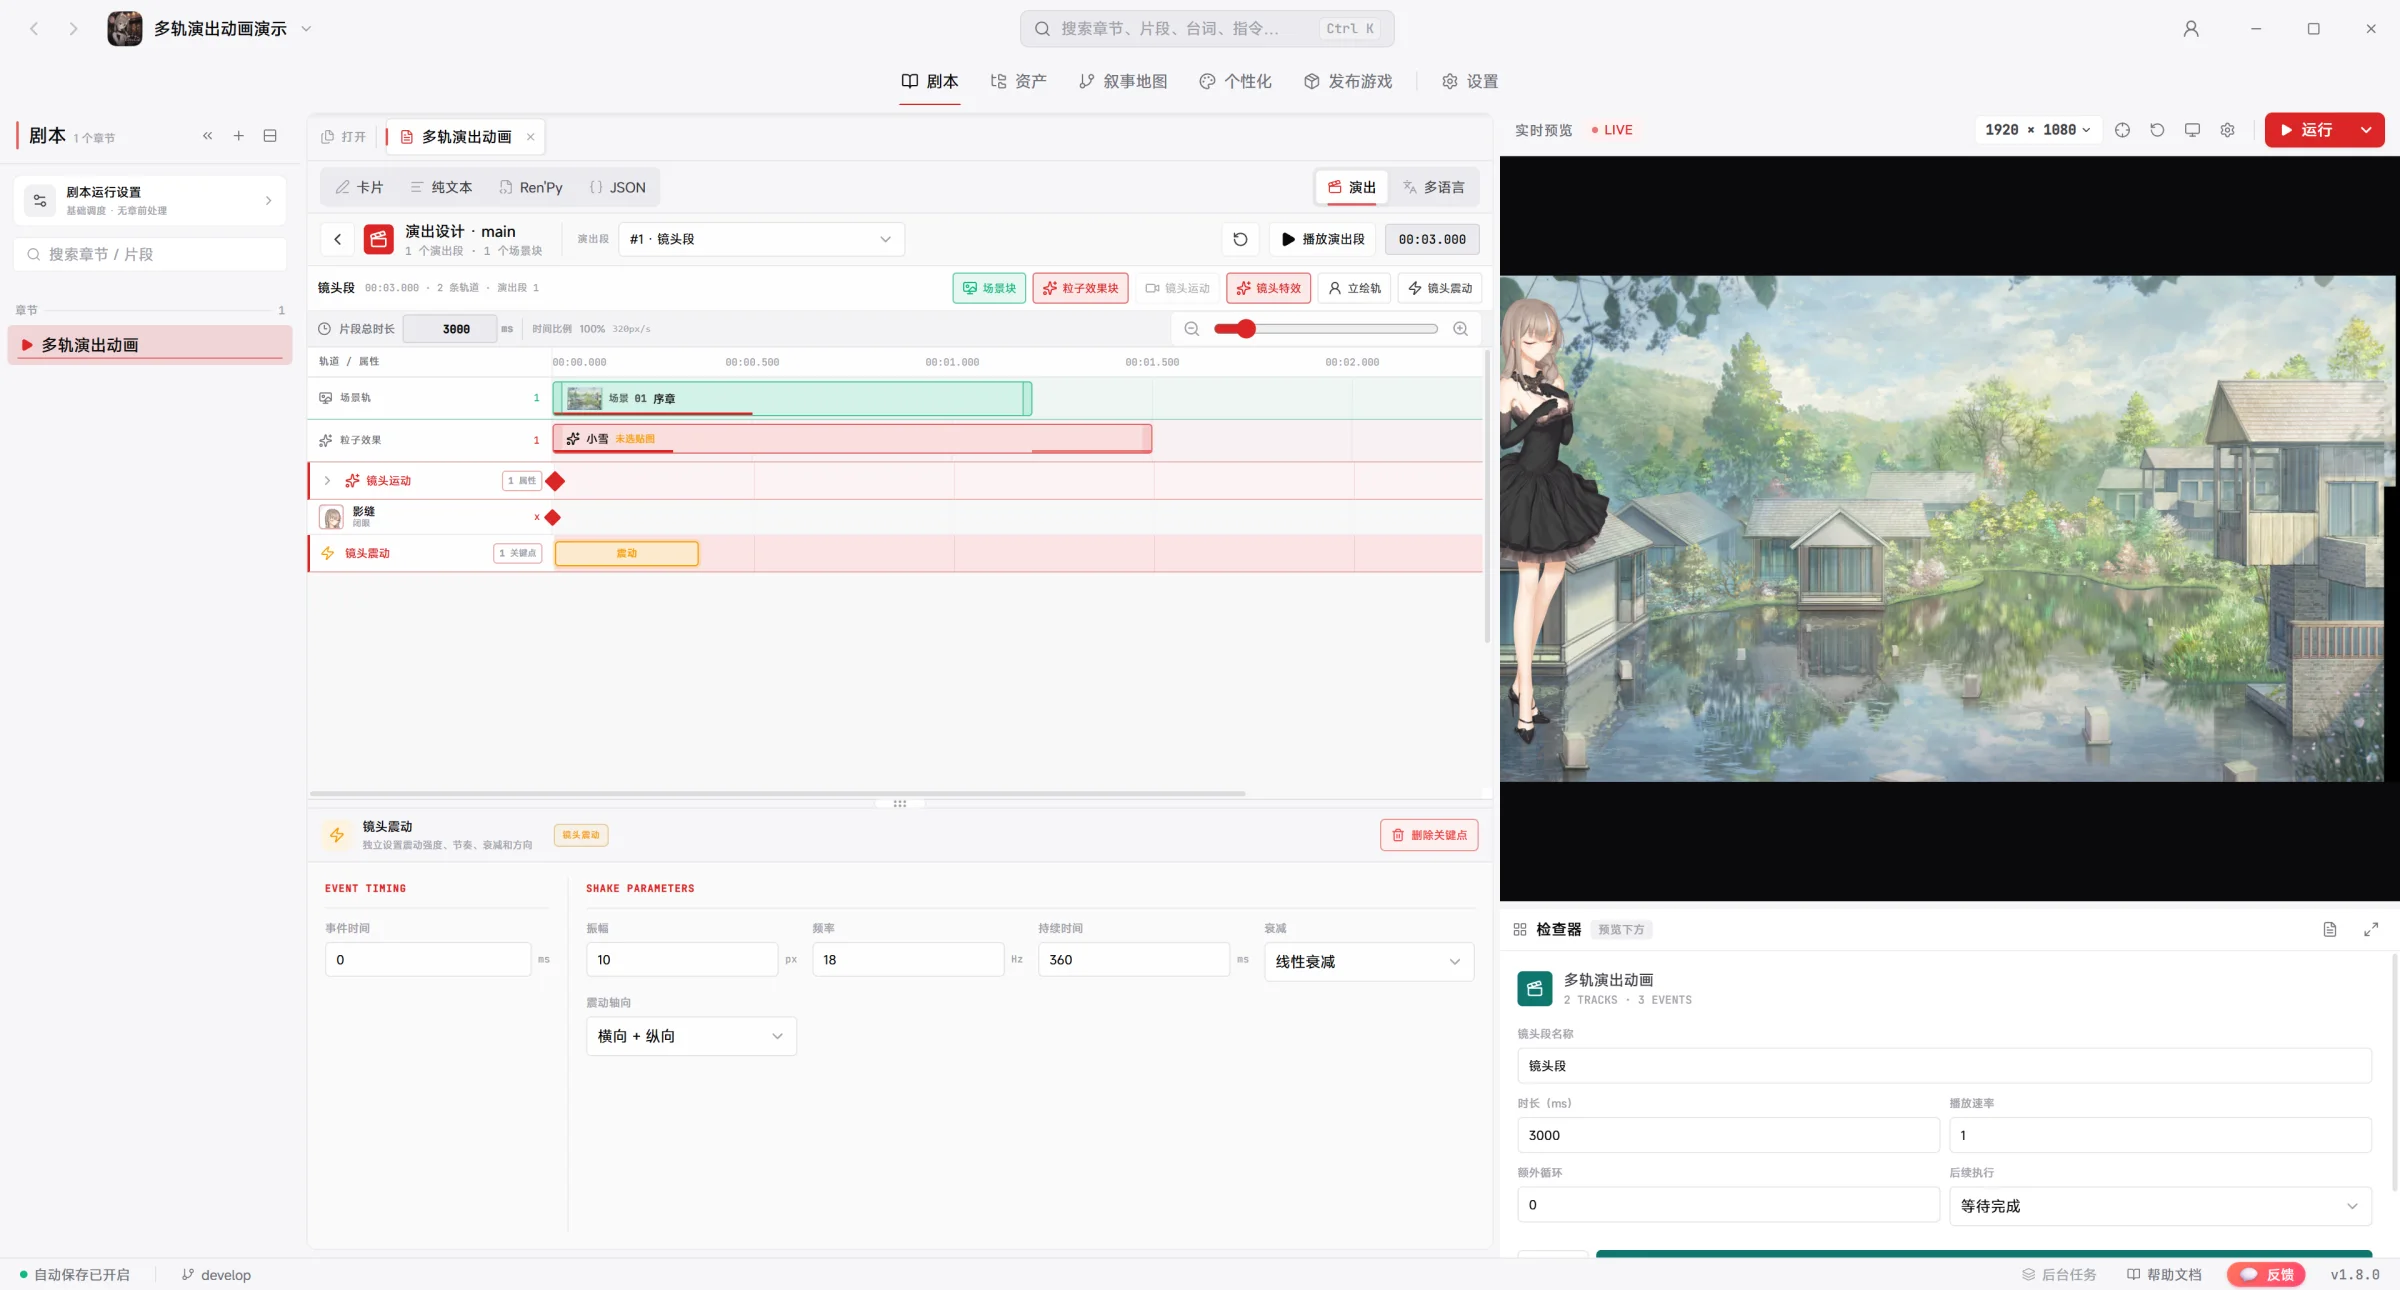Viewport: 2400px width, 1290px height.
Task: Toggle the 镜头震动 track button
Action: tap(1440, 288)
